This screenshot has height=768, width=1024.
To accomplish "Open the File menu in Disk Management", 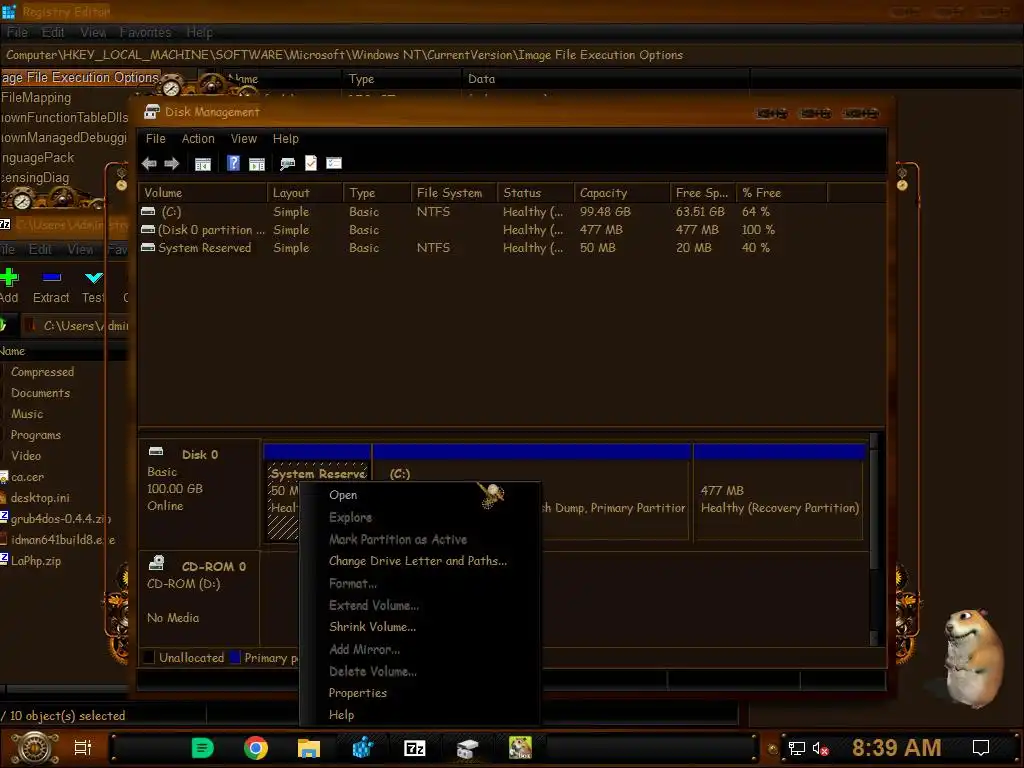I will [155, 138].
